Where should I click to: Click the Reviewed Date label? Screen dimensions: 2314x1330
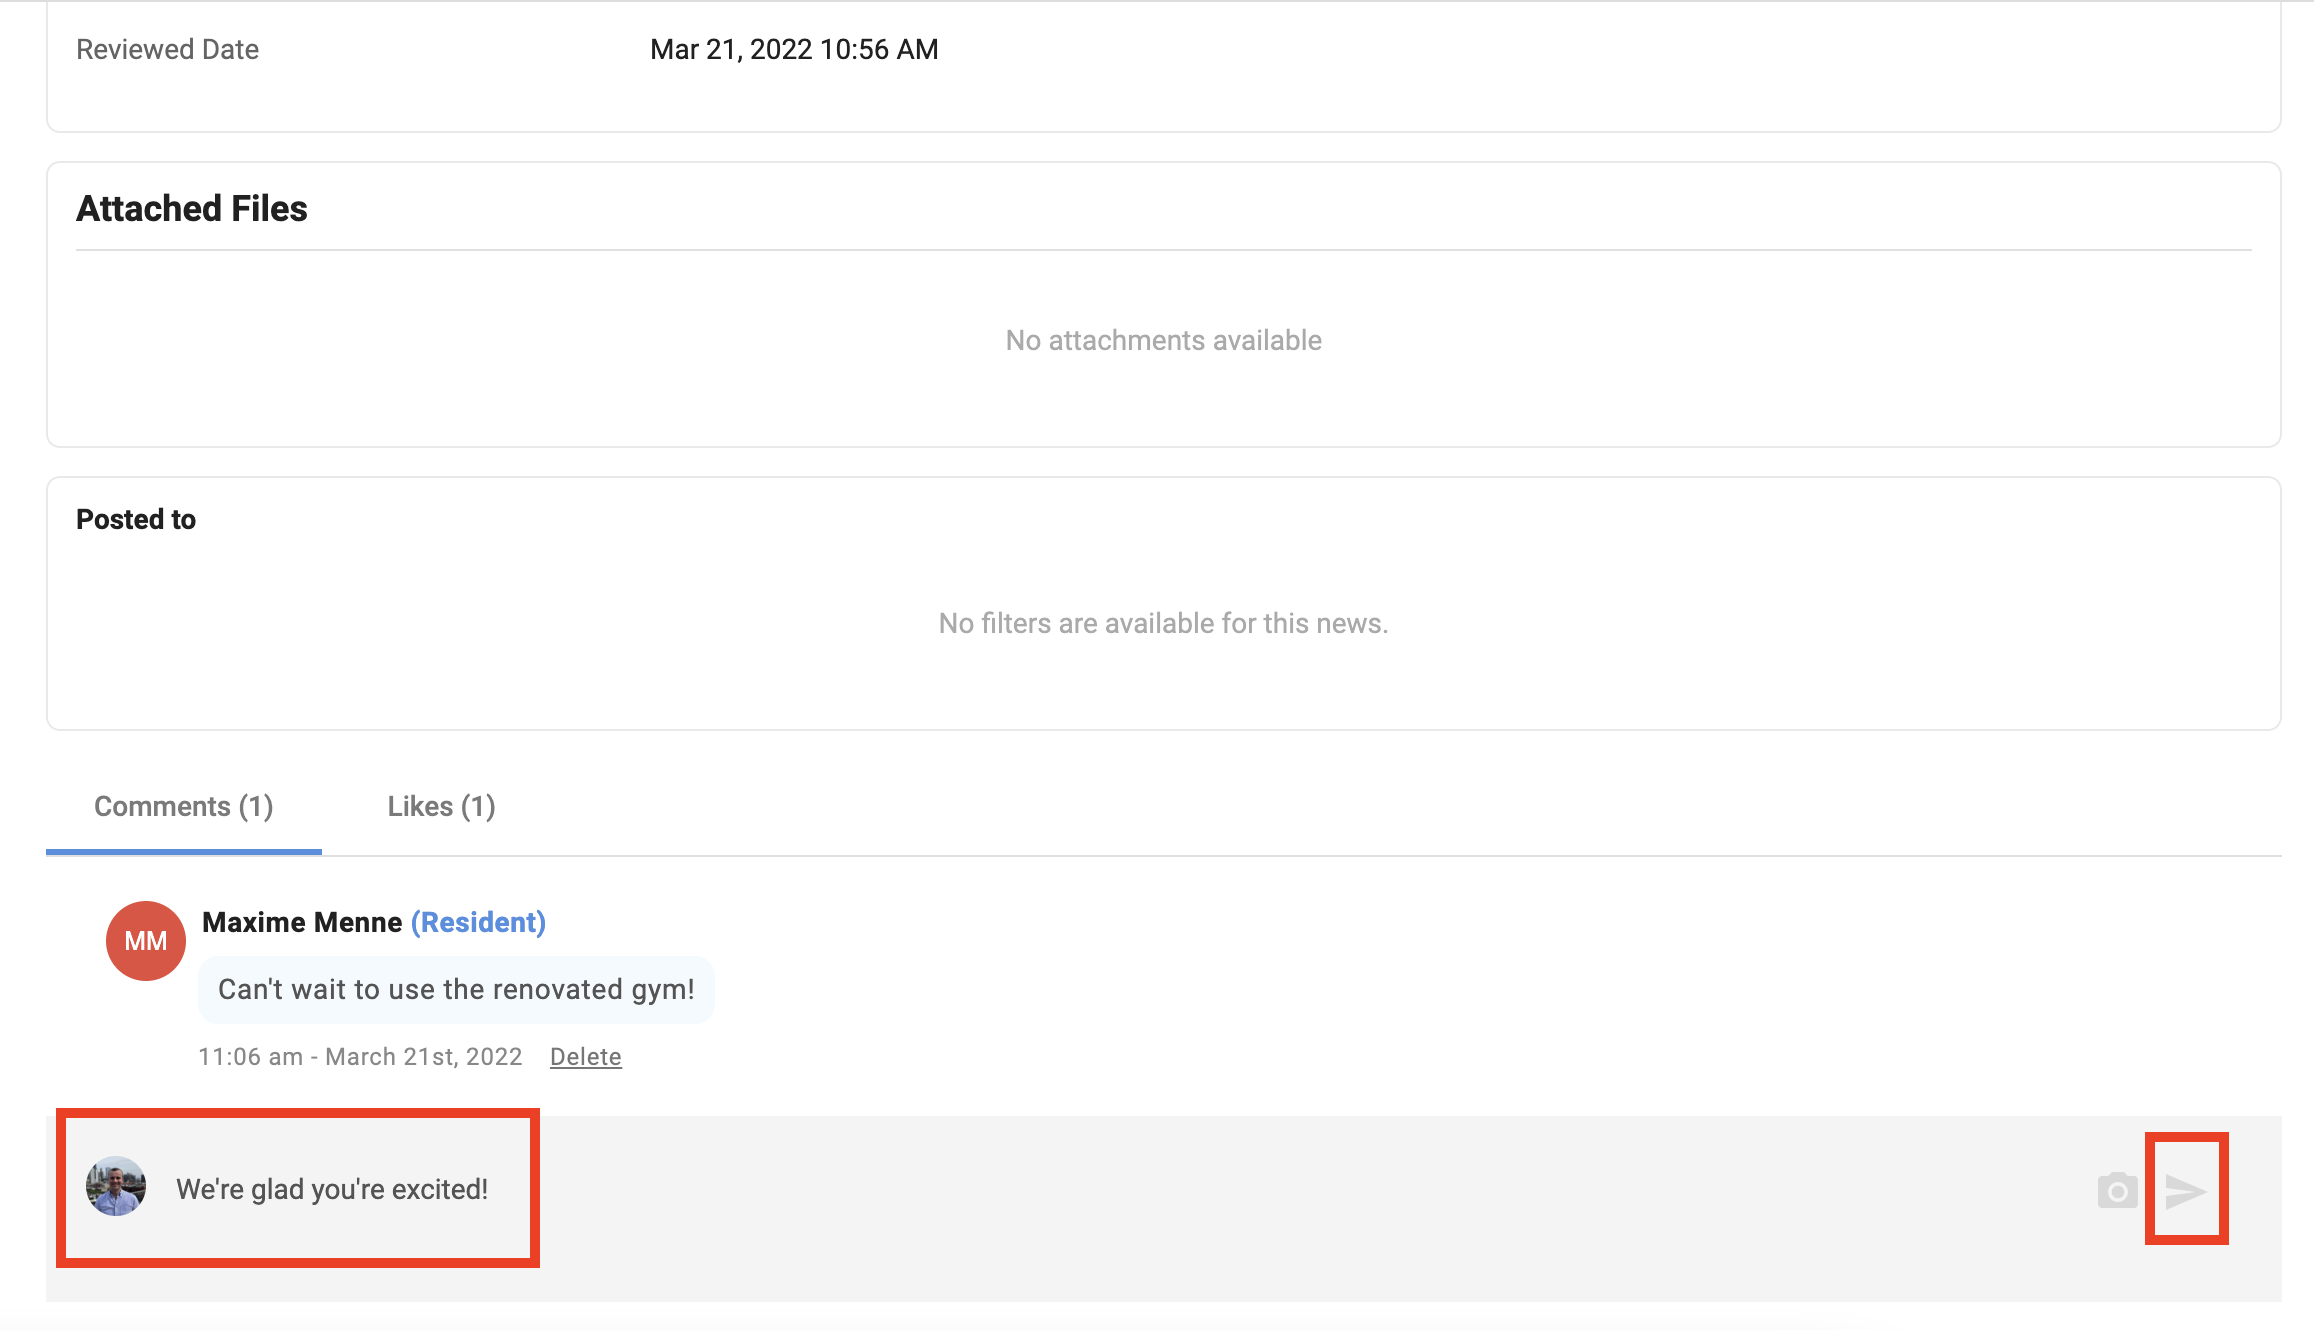click(167, 50)
